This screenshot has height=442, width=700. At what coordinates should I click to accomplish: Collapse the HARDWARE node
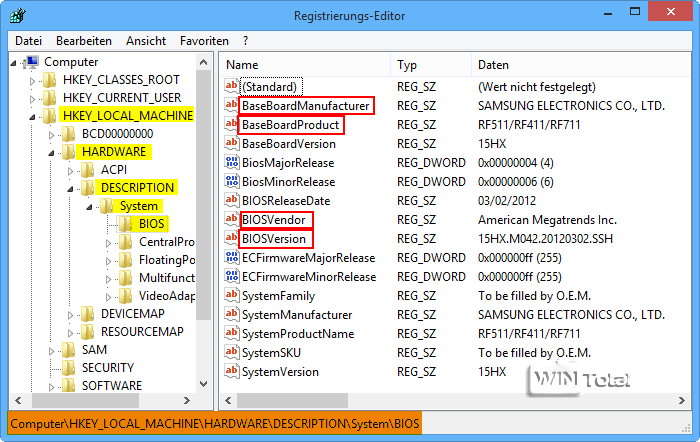pyautogui.click(x=51, y=153)
